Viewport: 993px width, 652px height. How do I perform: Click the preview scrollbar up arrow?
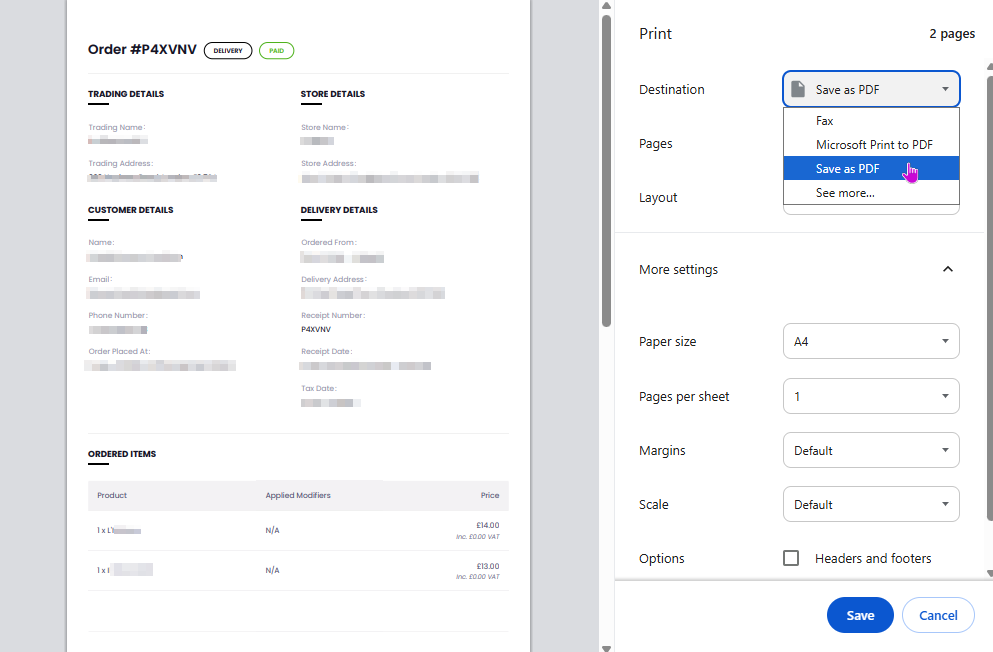606,6
